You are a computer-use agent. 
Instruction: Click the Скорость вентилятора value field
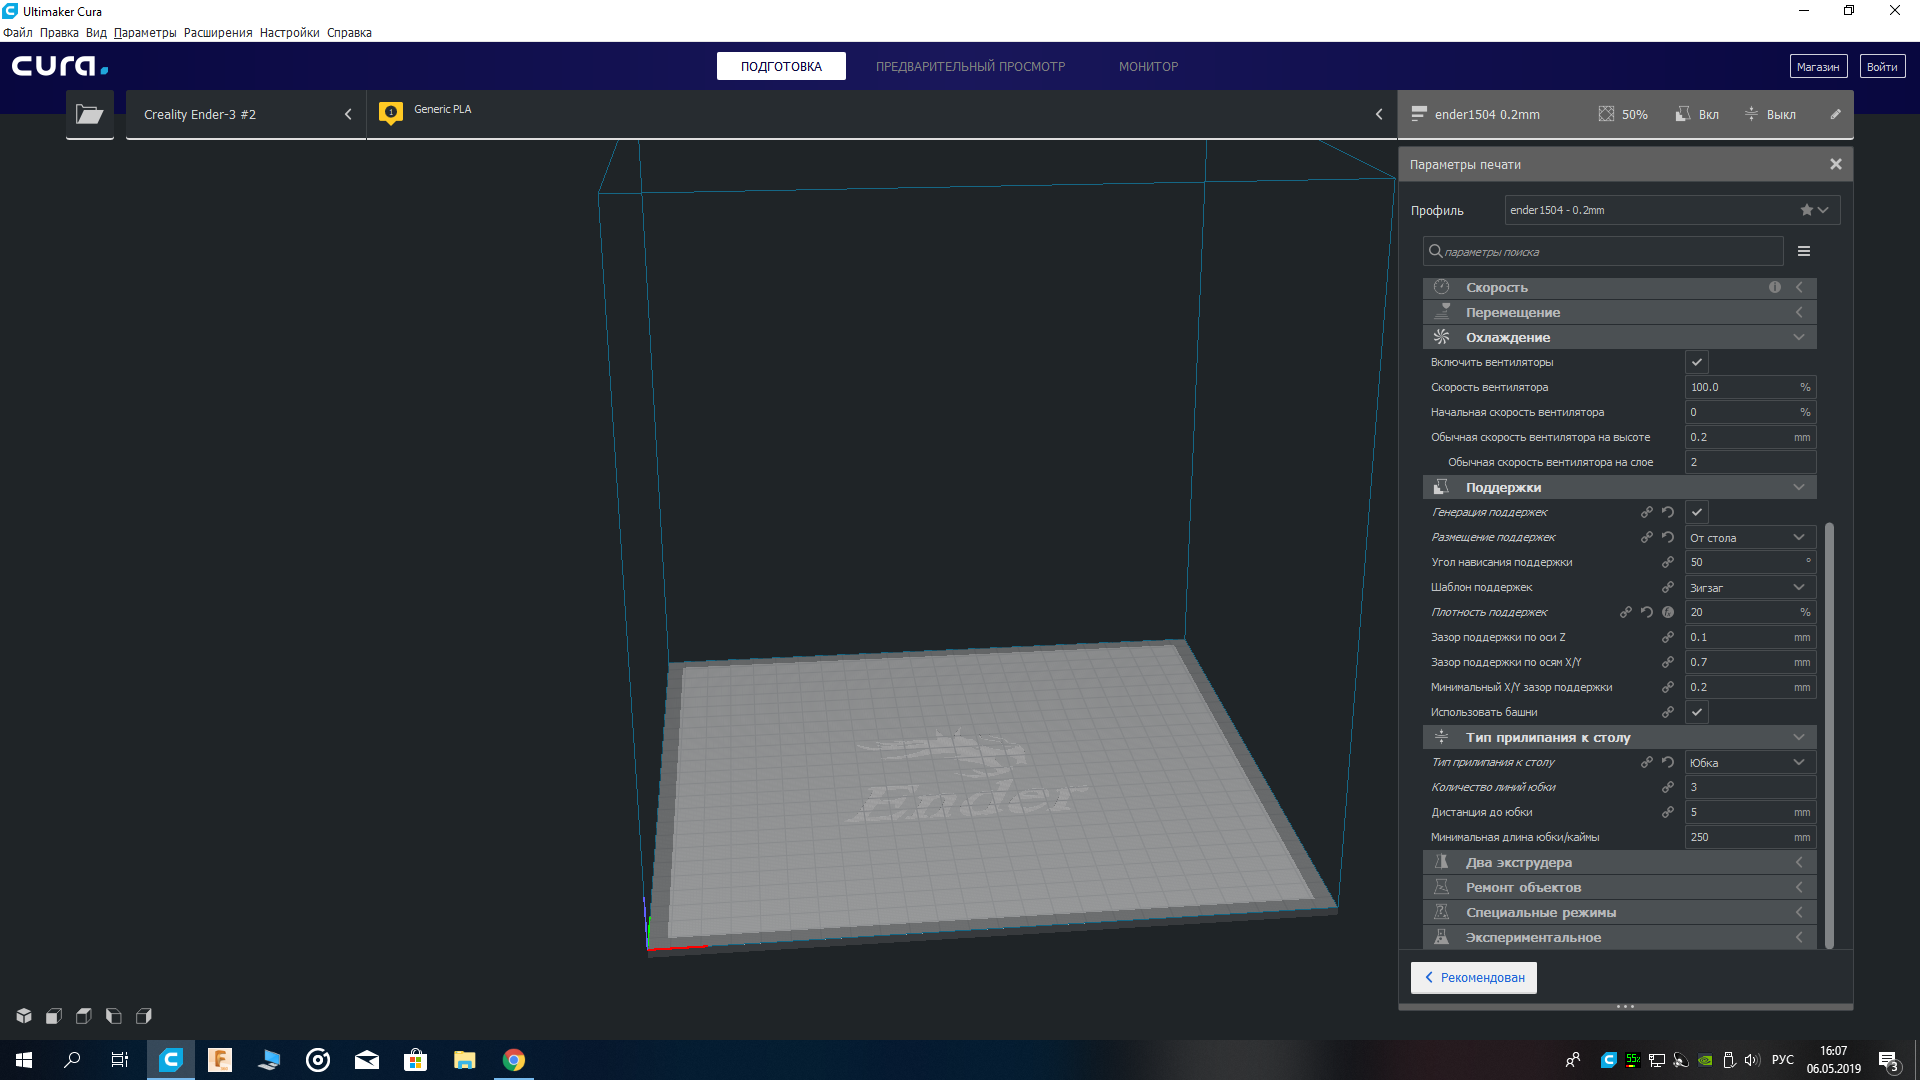tap(1750, 387)
